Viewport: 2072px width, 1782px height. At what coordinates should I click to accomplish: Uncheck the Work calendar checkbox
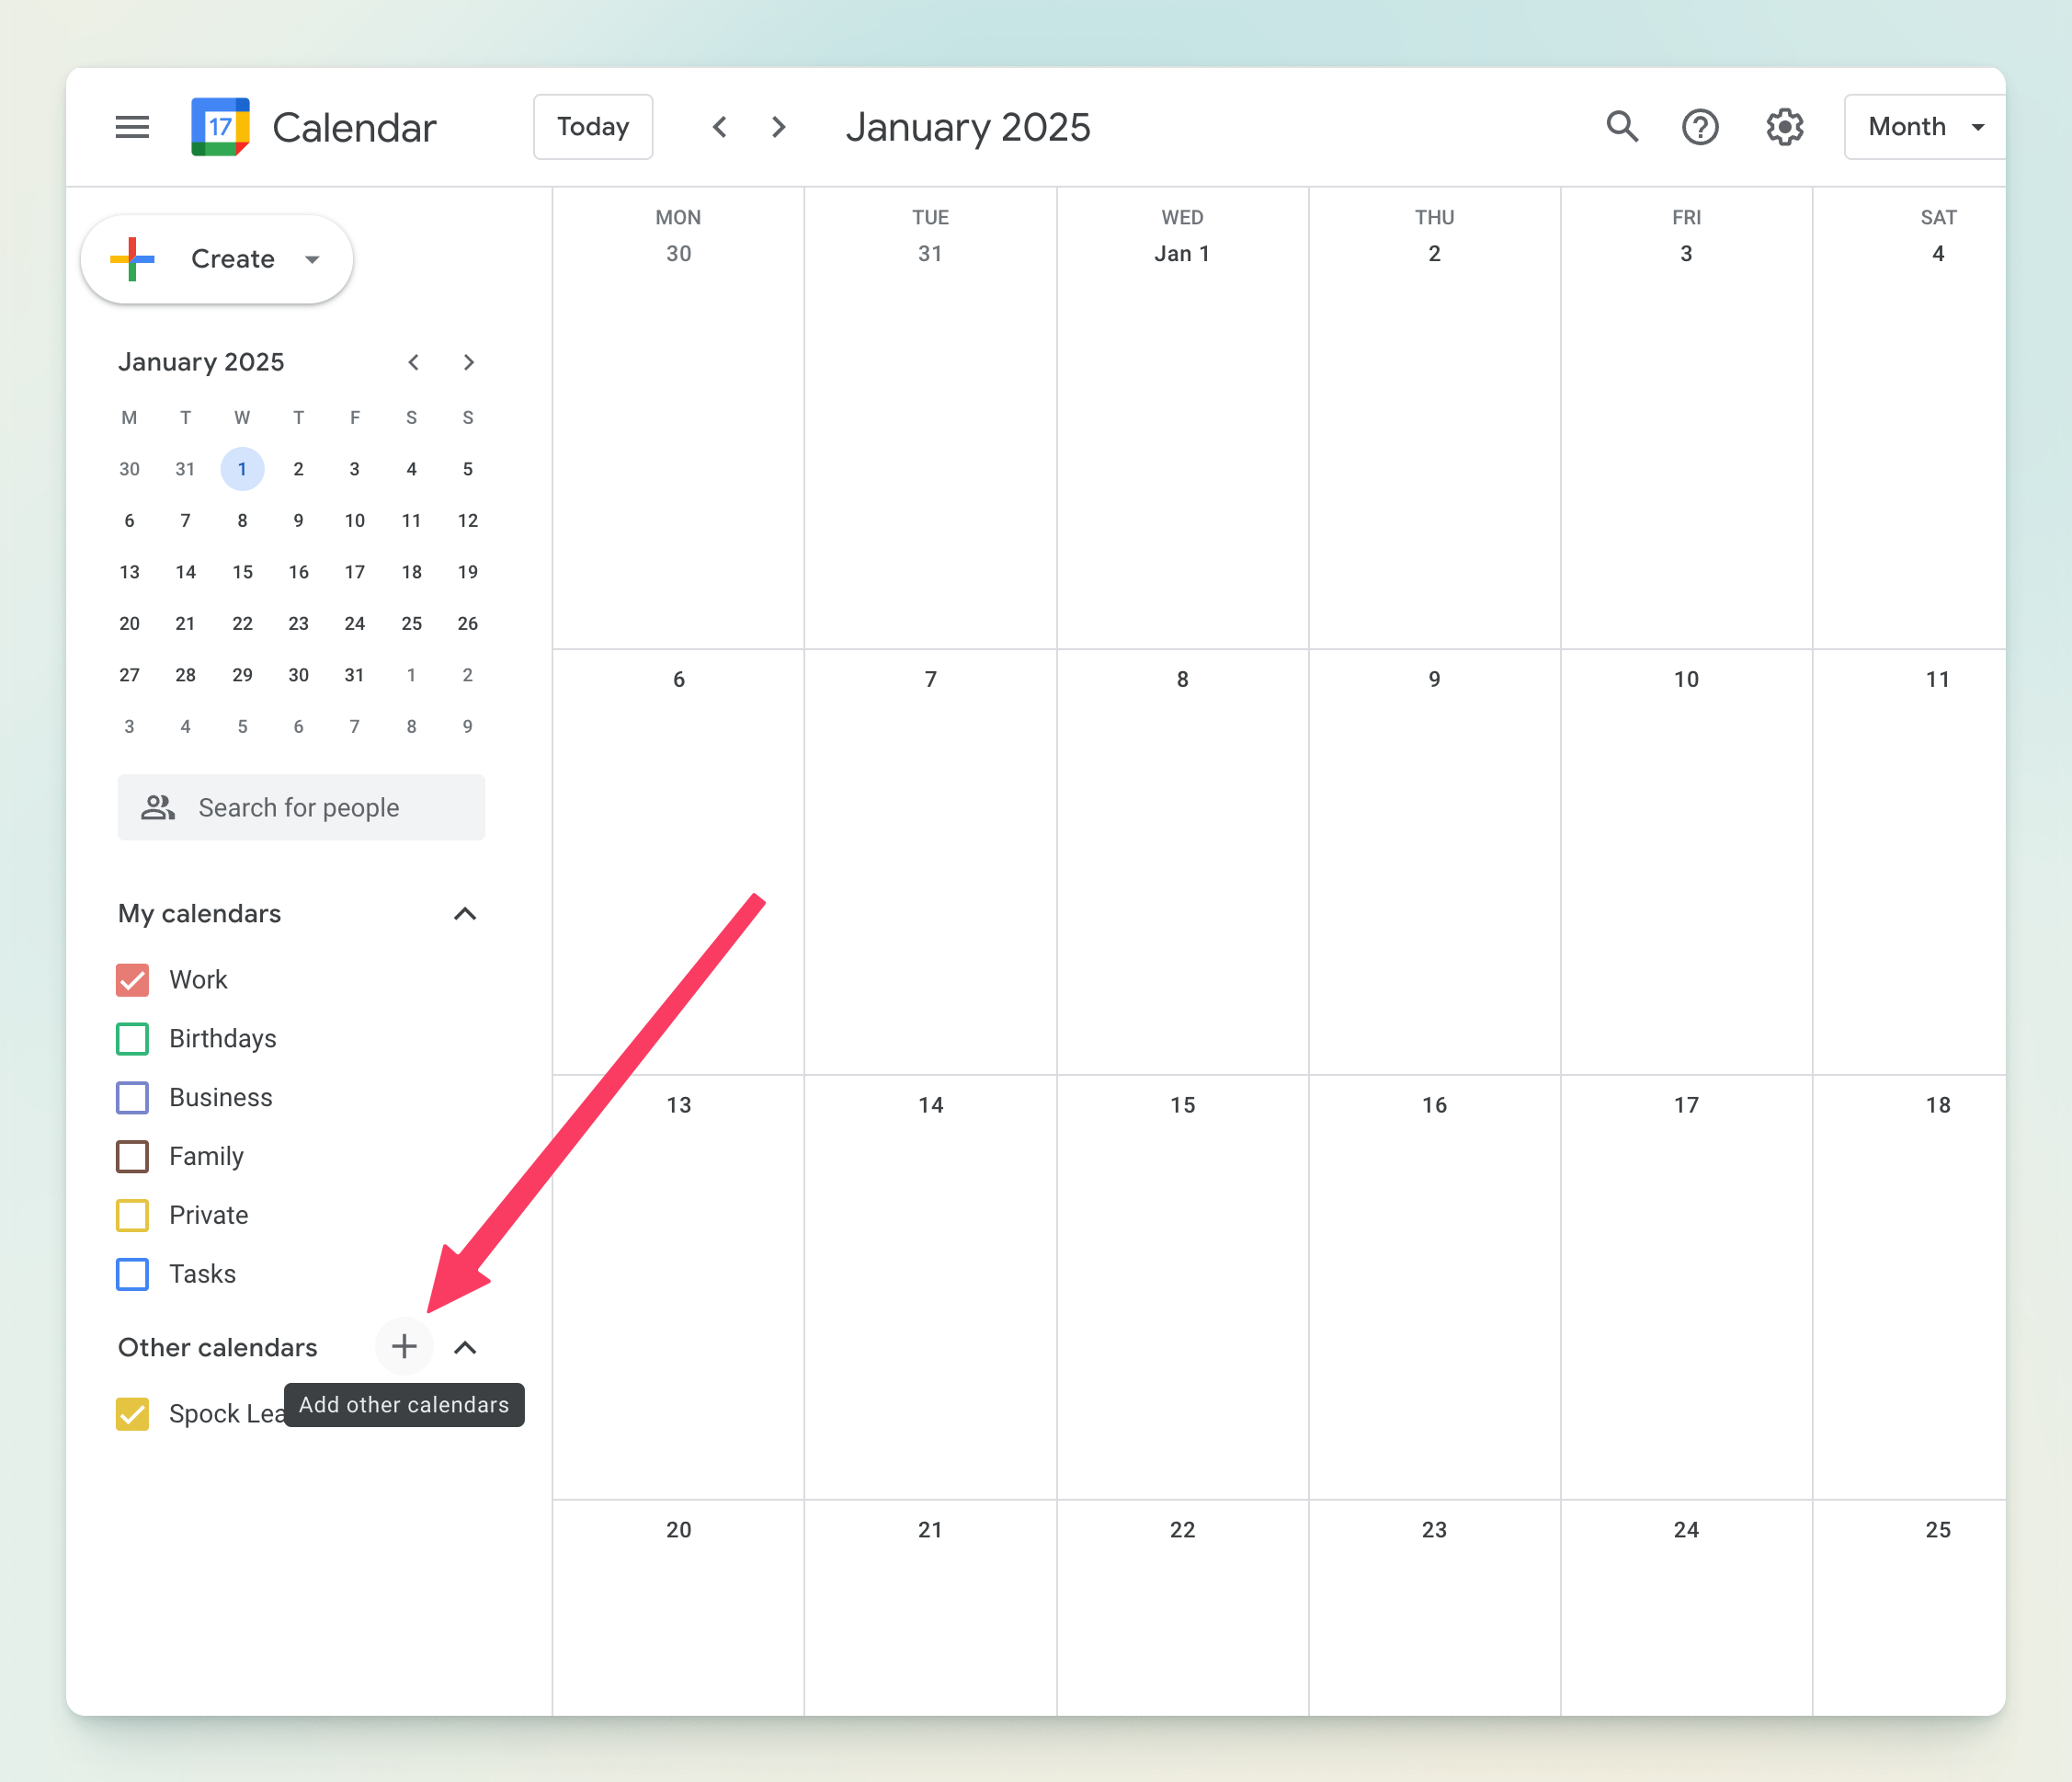(x=132, y=980)
